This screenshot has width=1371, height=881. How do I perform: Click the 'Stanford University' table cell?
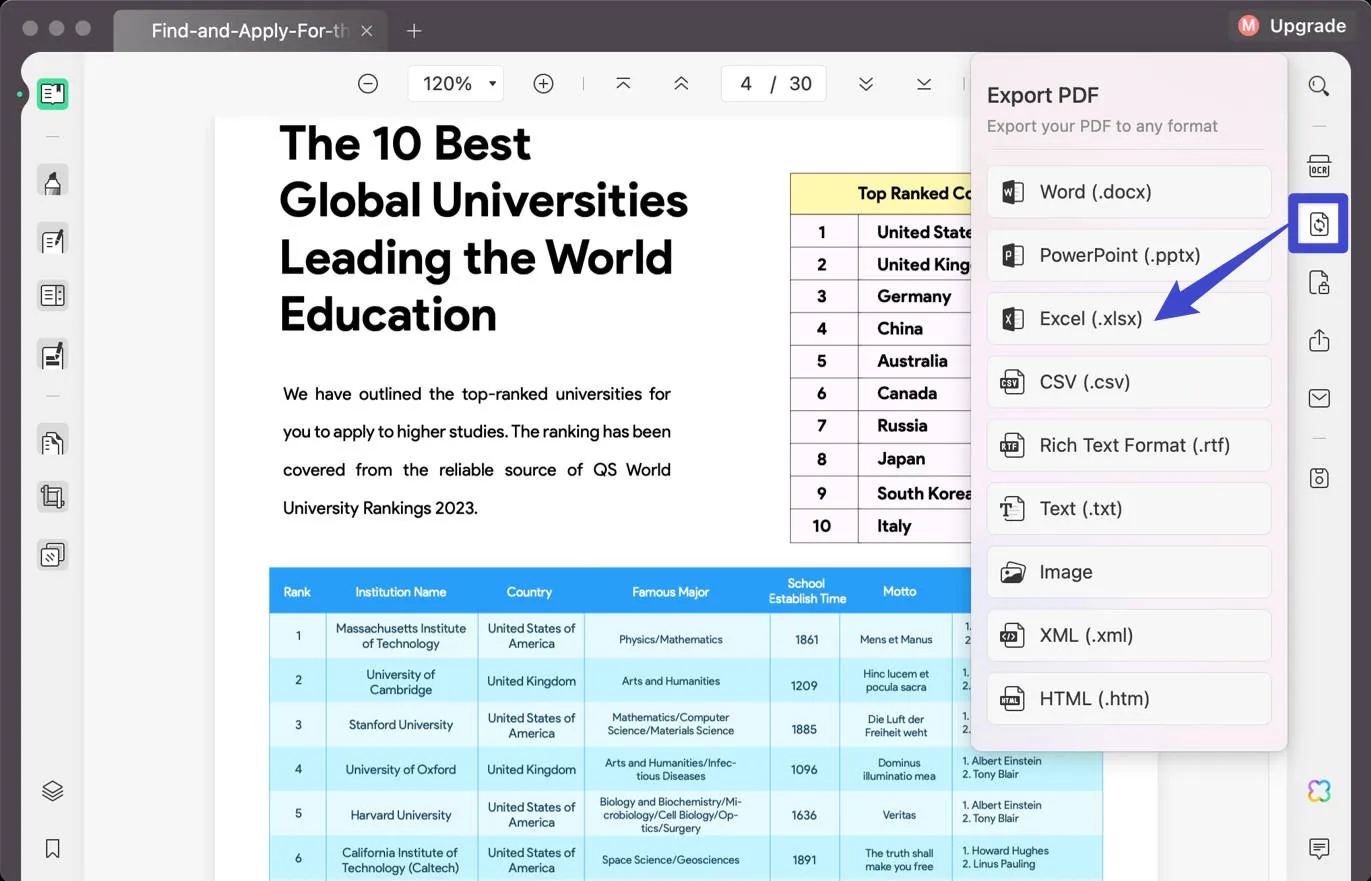[401, 725]
